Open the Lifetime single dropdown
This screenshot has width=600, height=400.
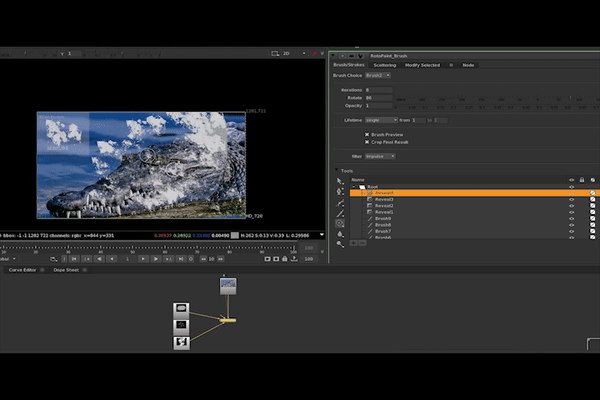pos(382,120)
